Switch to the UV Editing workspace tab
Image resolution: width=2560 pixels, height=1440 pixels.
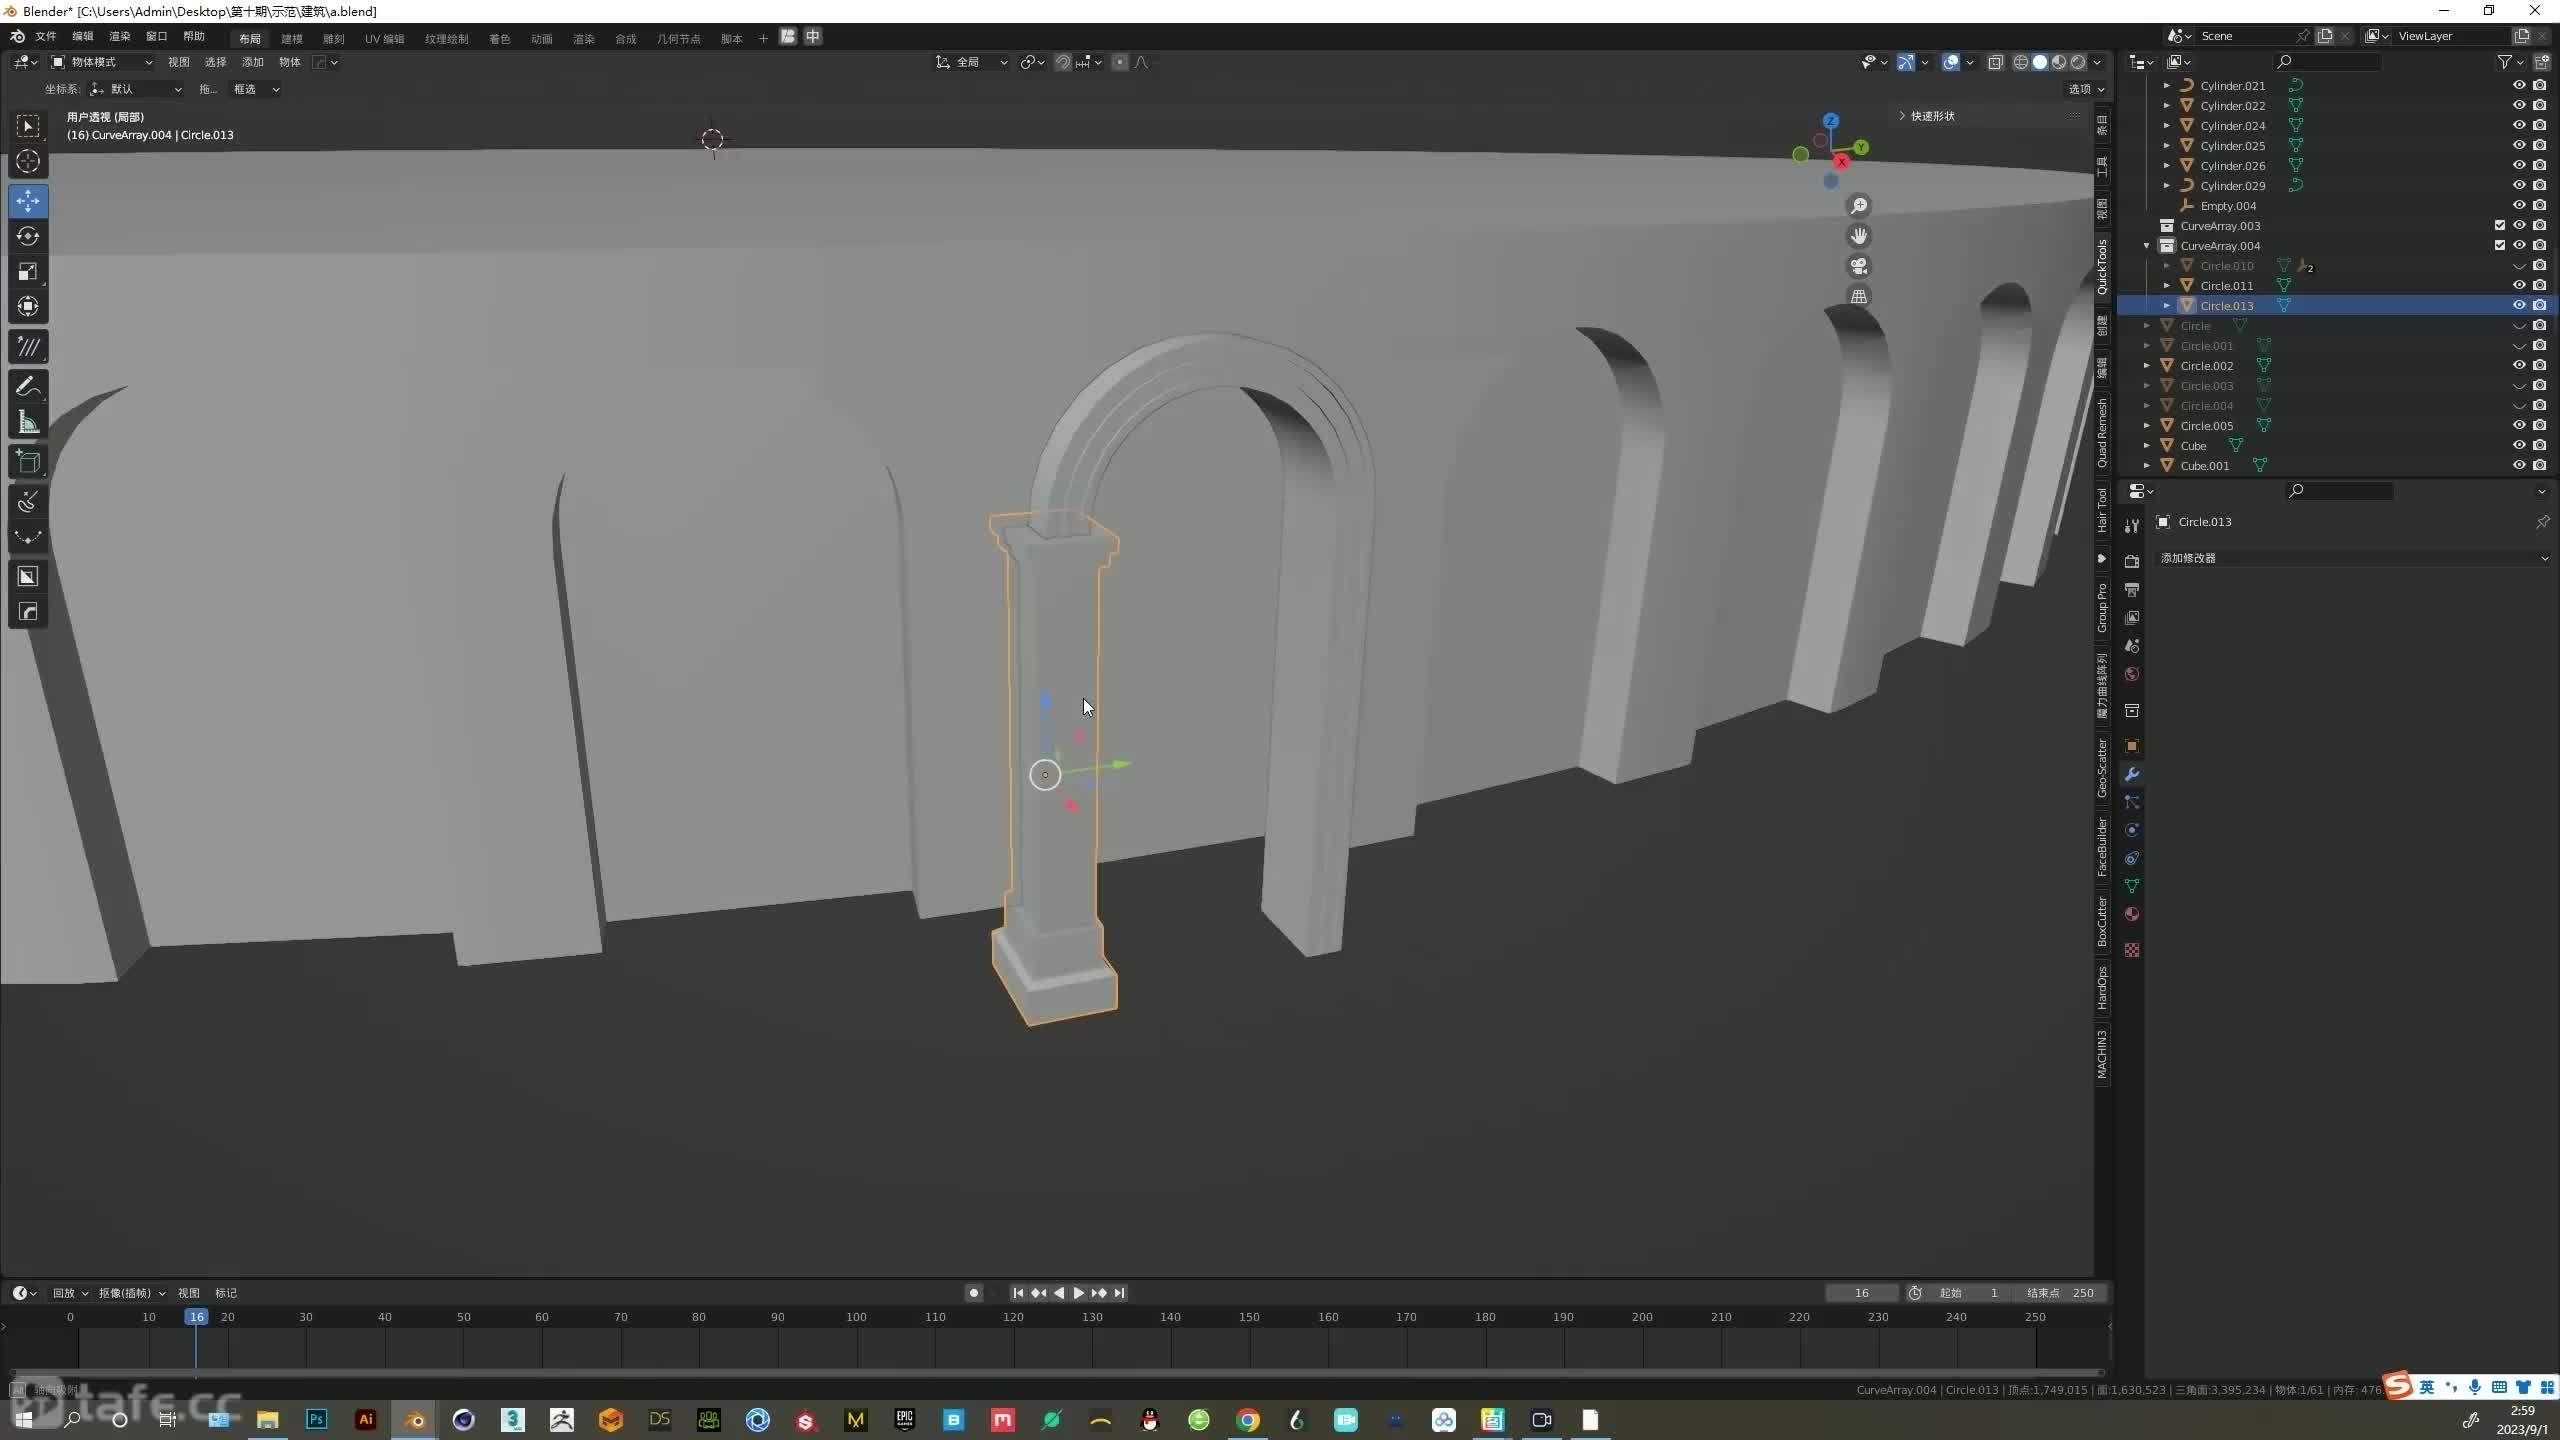(384, 38)
